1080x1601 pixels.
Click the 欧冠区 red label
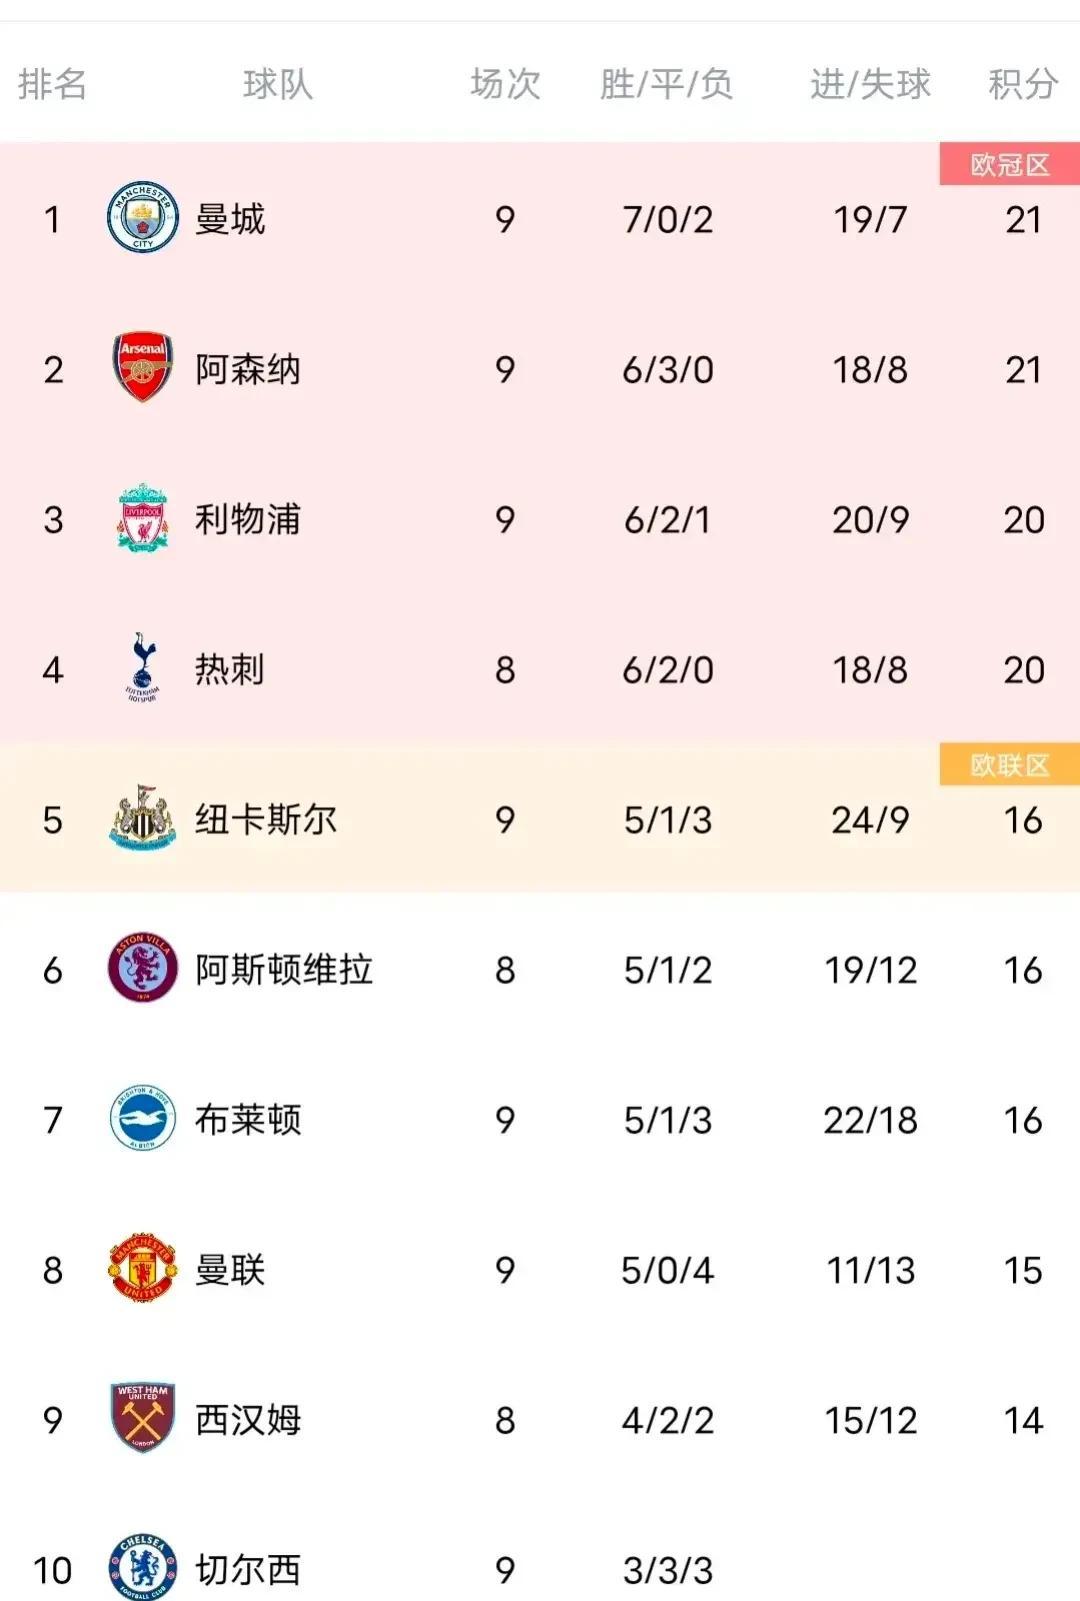tap(1009, 165)
